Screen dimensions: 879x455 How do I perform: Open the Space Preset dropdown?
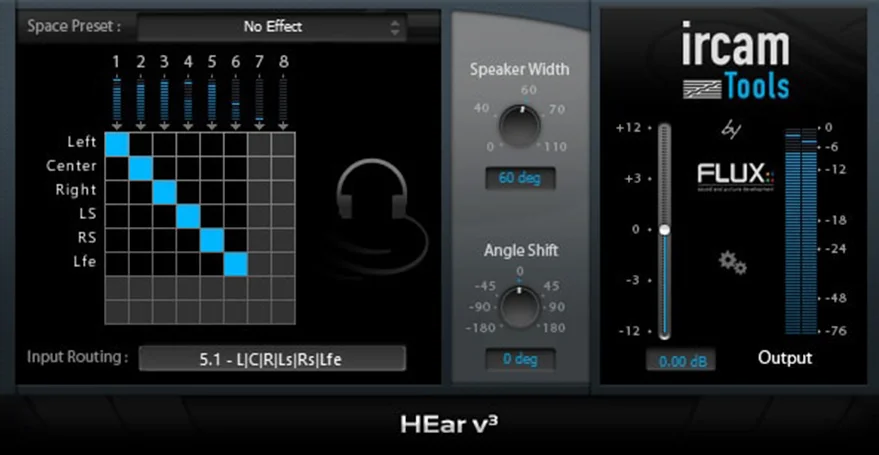[272, 26]
